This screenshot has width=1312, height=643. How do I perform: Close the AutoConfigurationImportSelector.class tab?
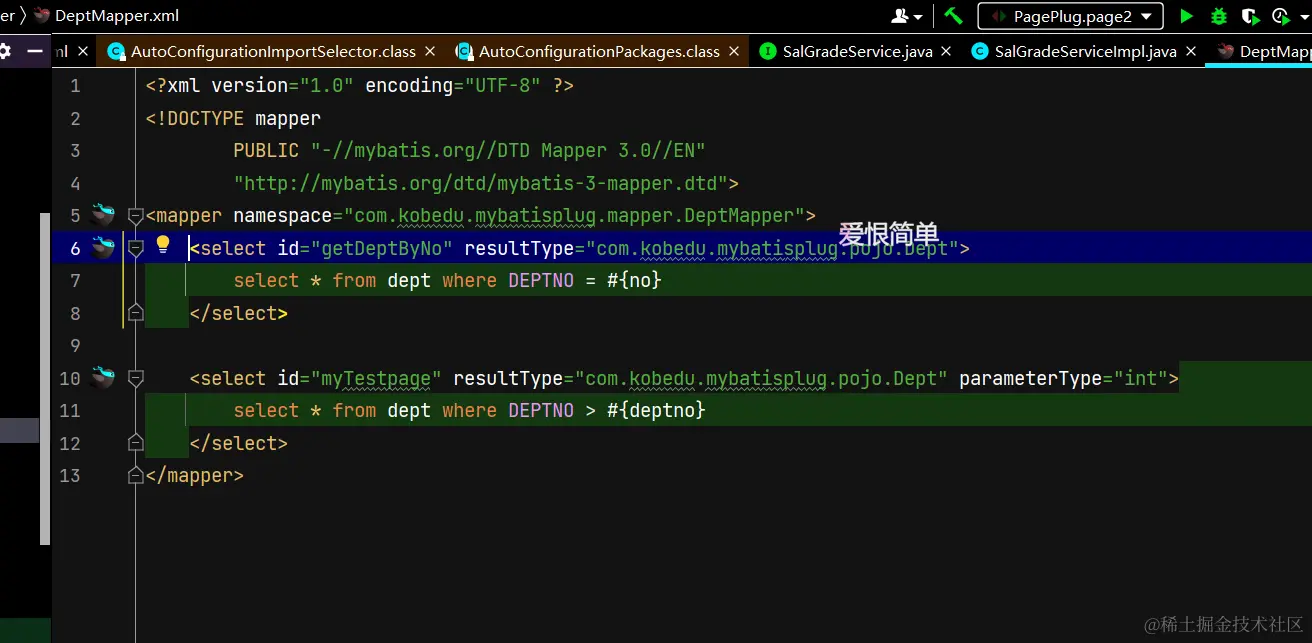tap(430, 50)
